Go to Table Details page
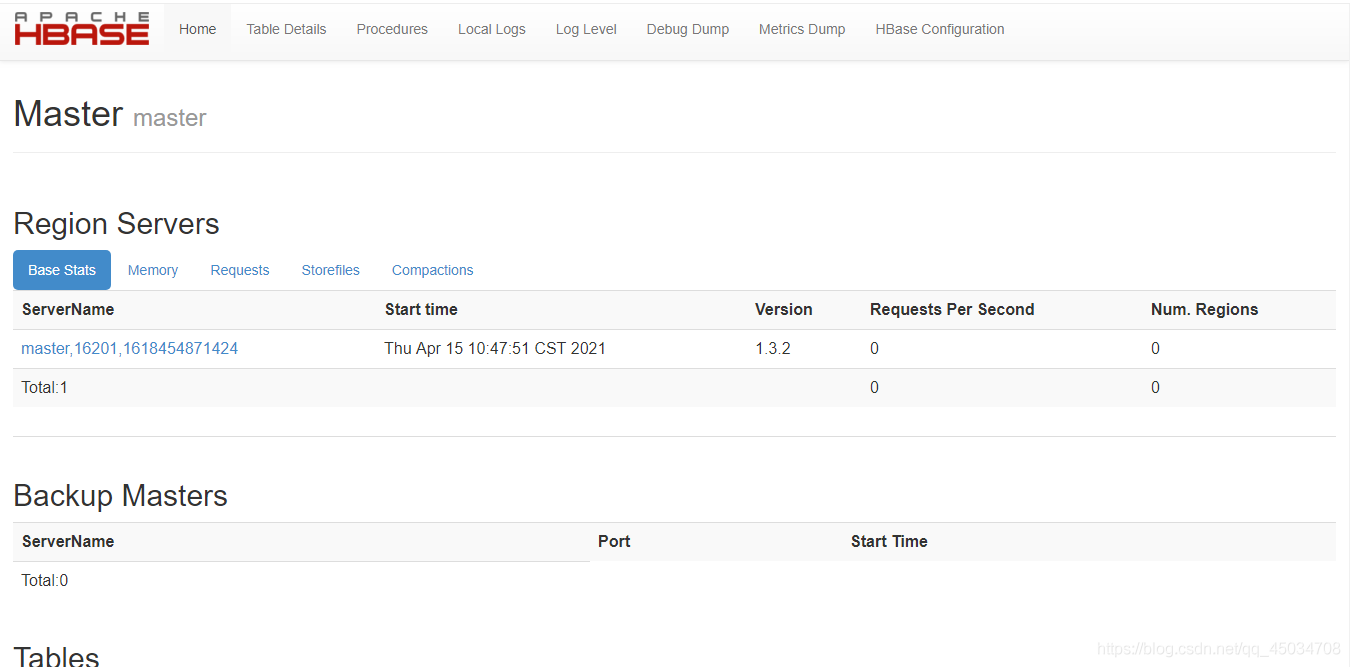 pos(286,29)
